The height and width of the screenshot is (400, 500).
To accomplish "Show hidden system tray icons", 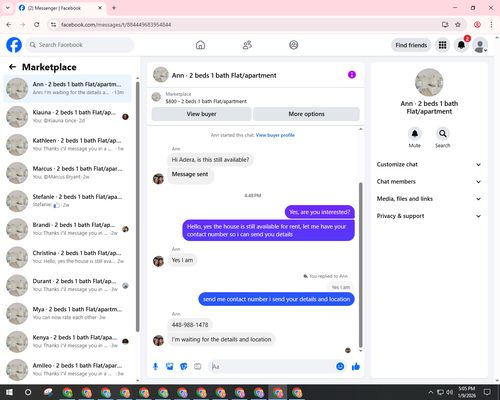I will coord(431,392).
